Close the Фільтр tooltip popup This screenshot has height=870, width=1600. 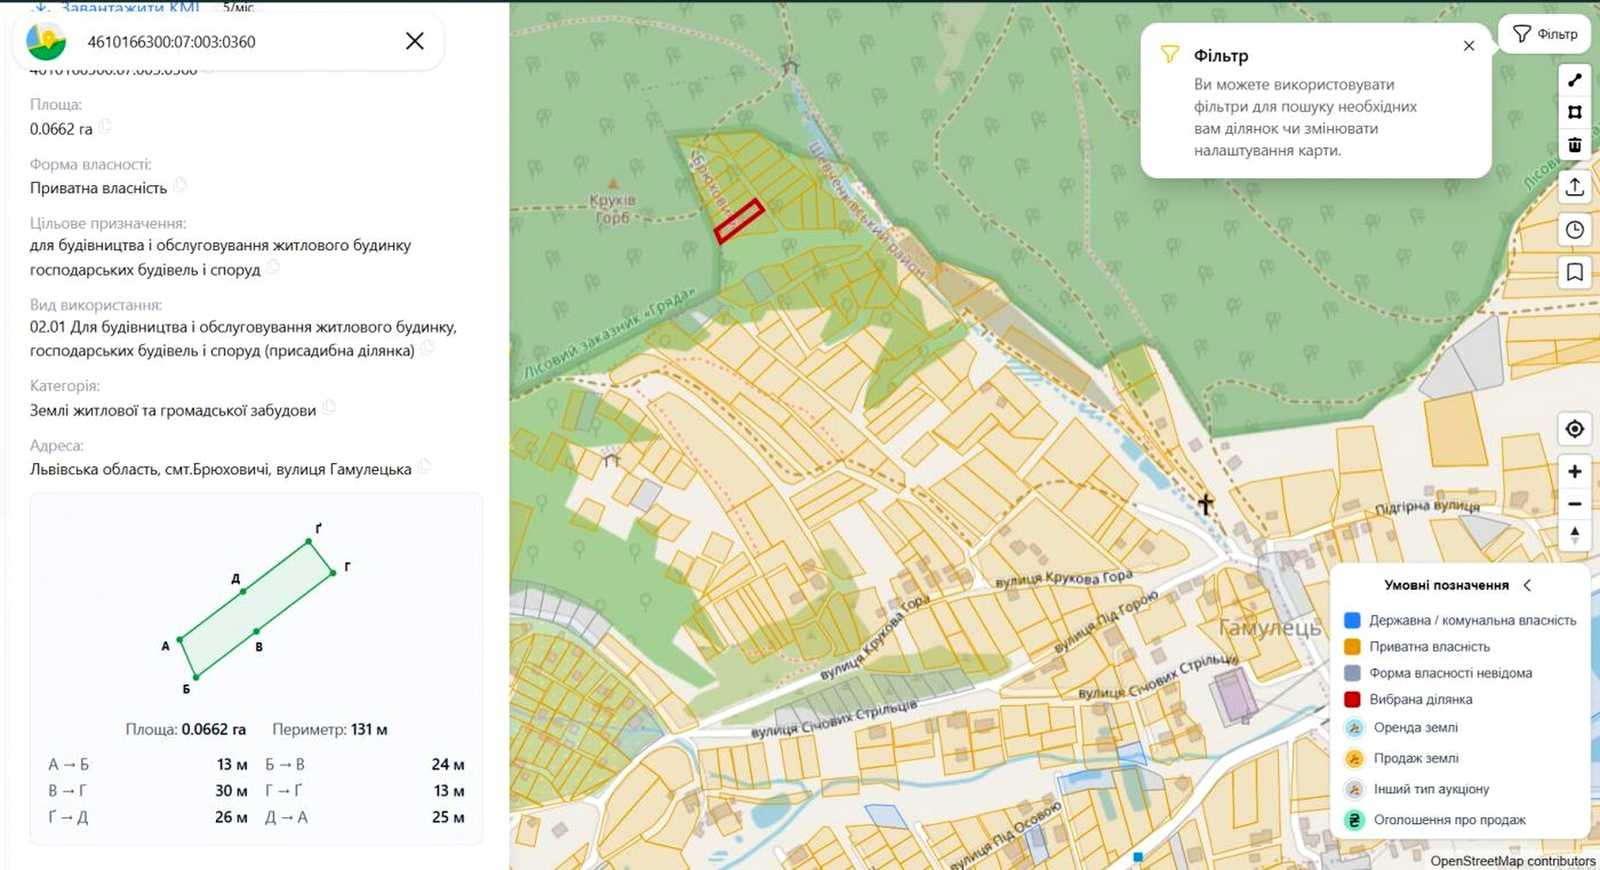1468,46
